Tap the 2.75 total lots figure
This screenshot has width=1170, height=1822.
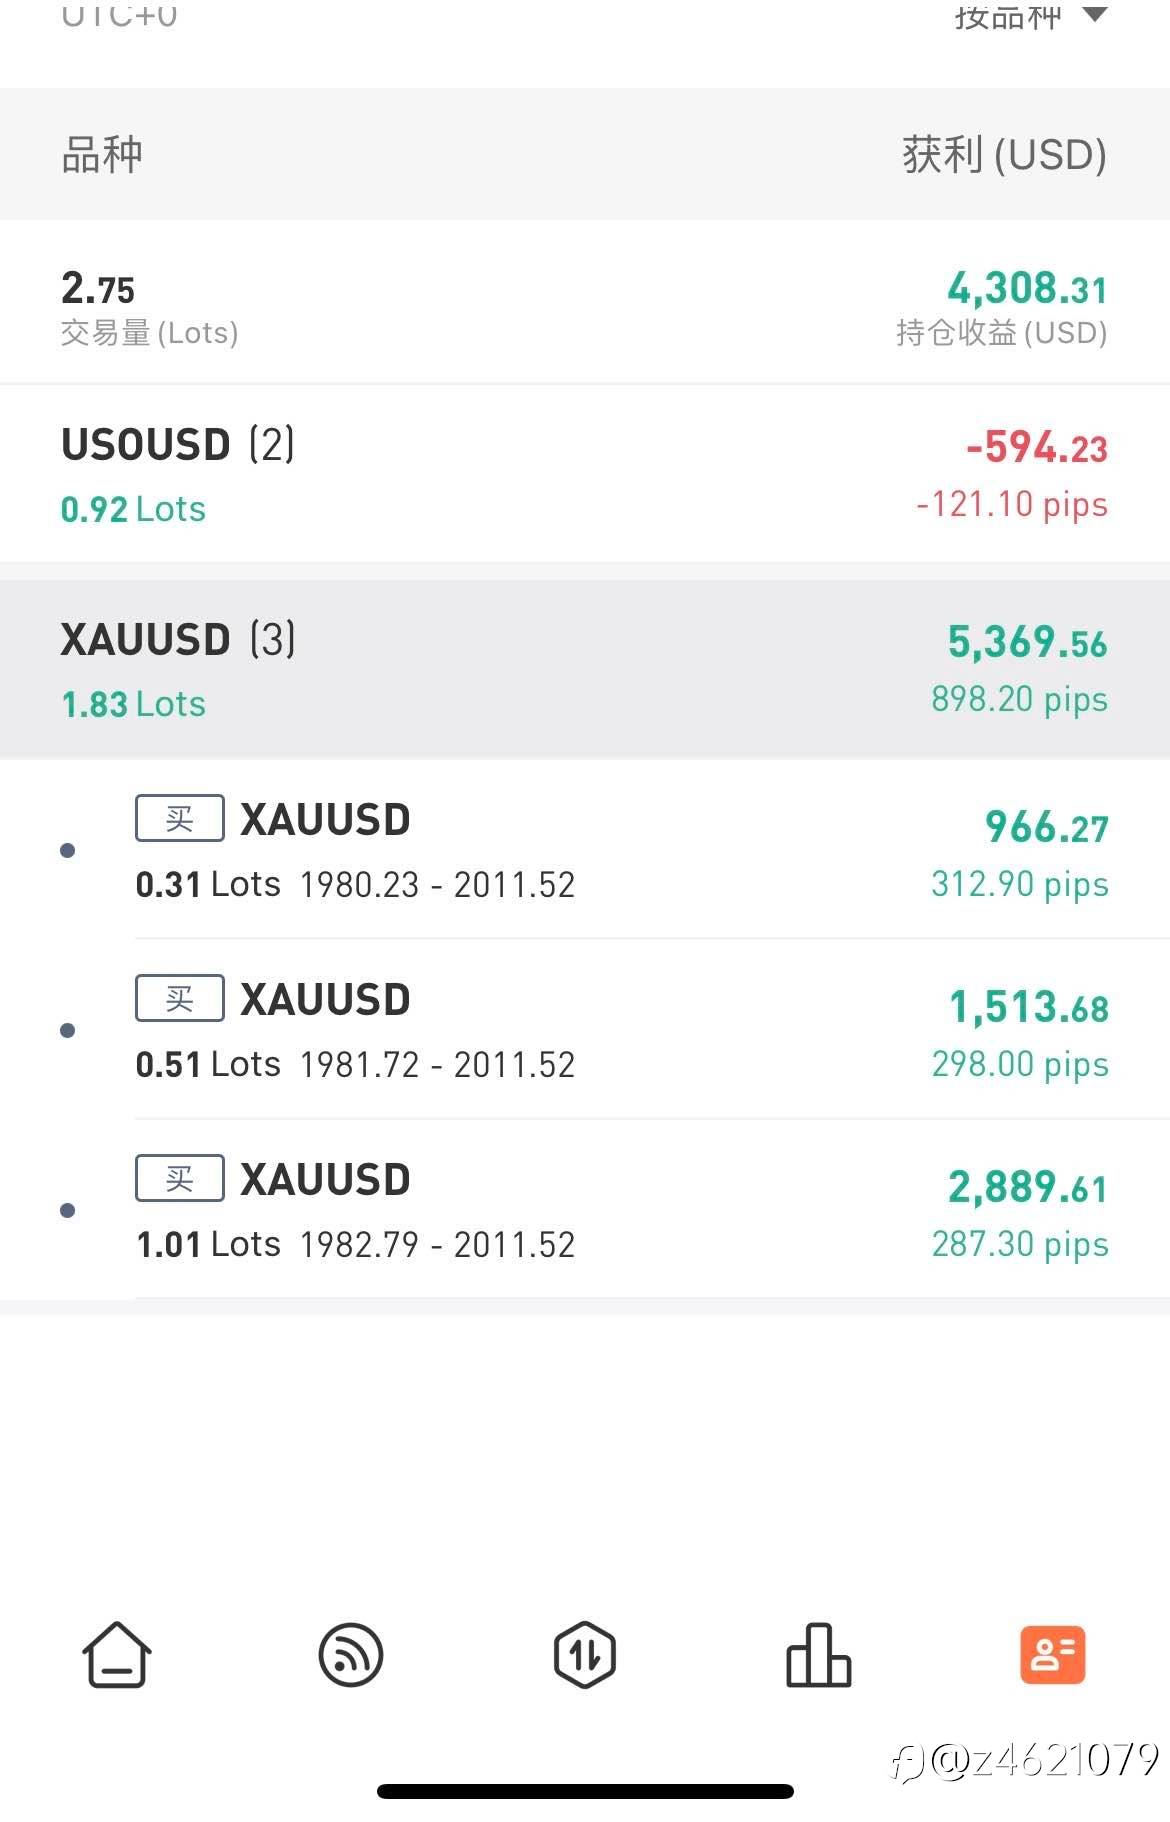tap(98, 290)
